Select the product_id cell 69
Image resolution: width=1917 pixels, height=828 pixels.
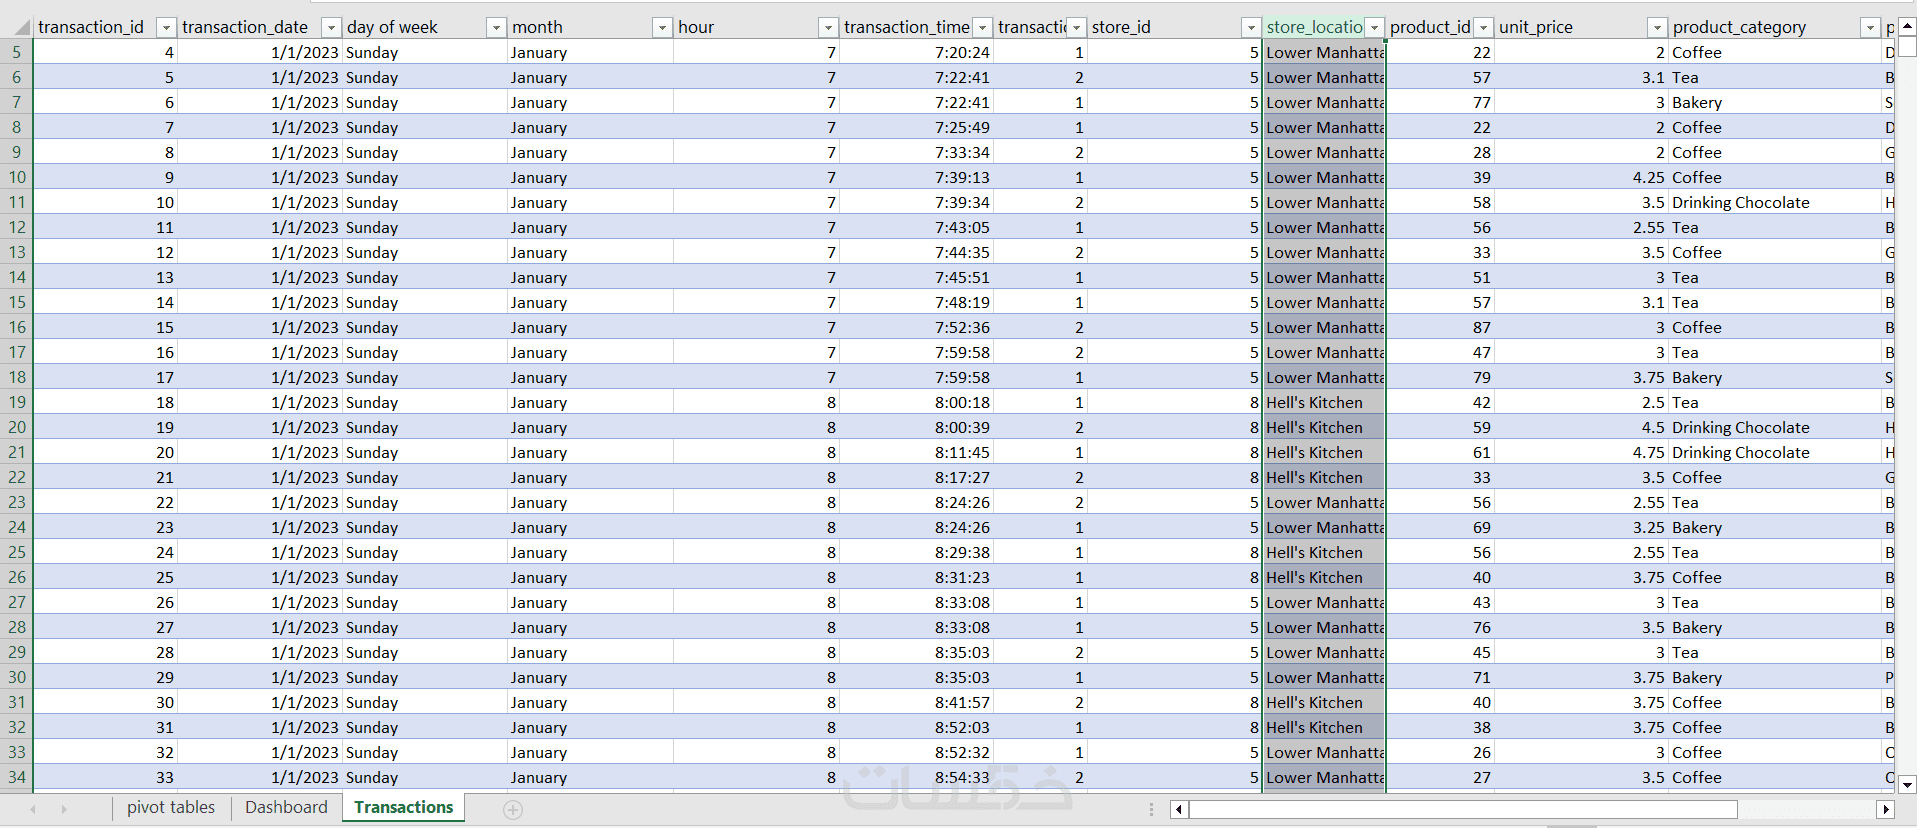tap(1440, 527)
